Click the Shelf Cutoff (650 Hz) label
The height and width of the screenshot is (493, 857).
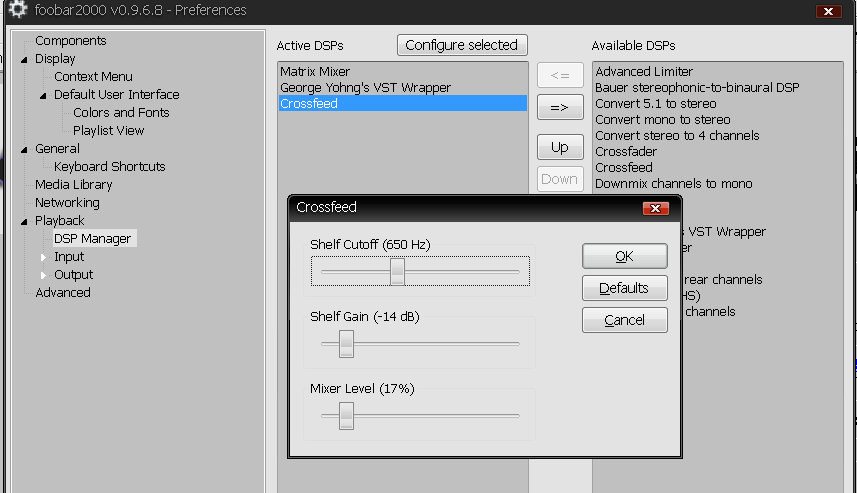tap(370, 244)
